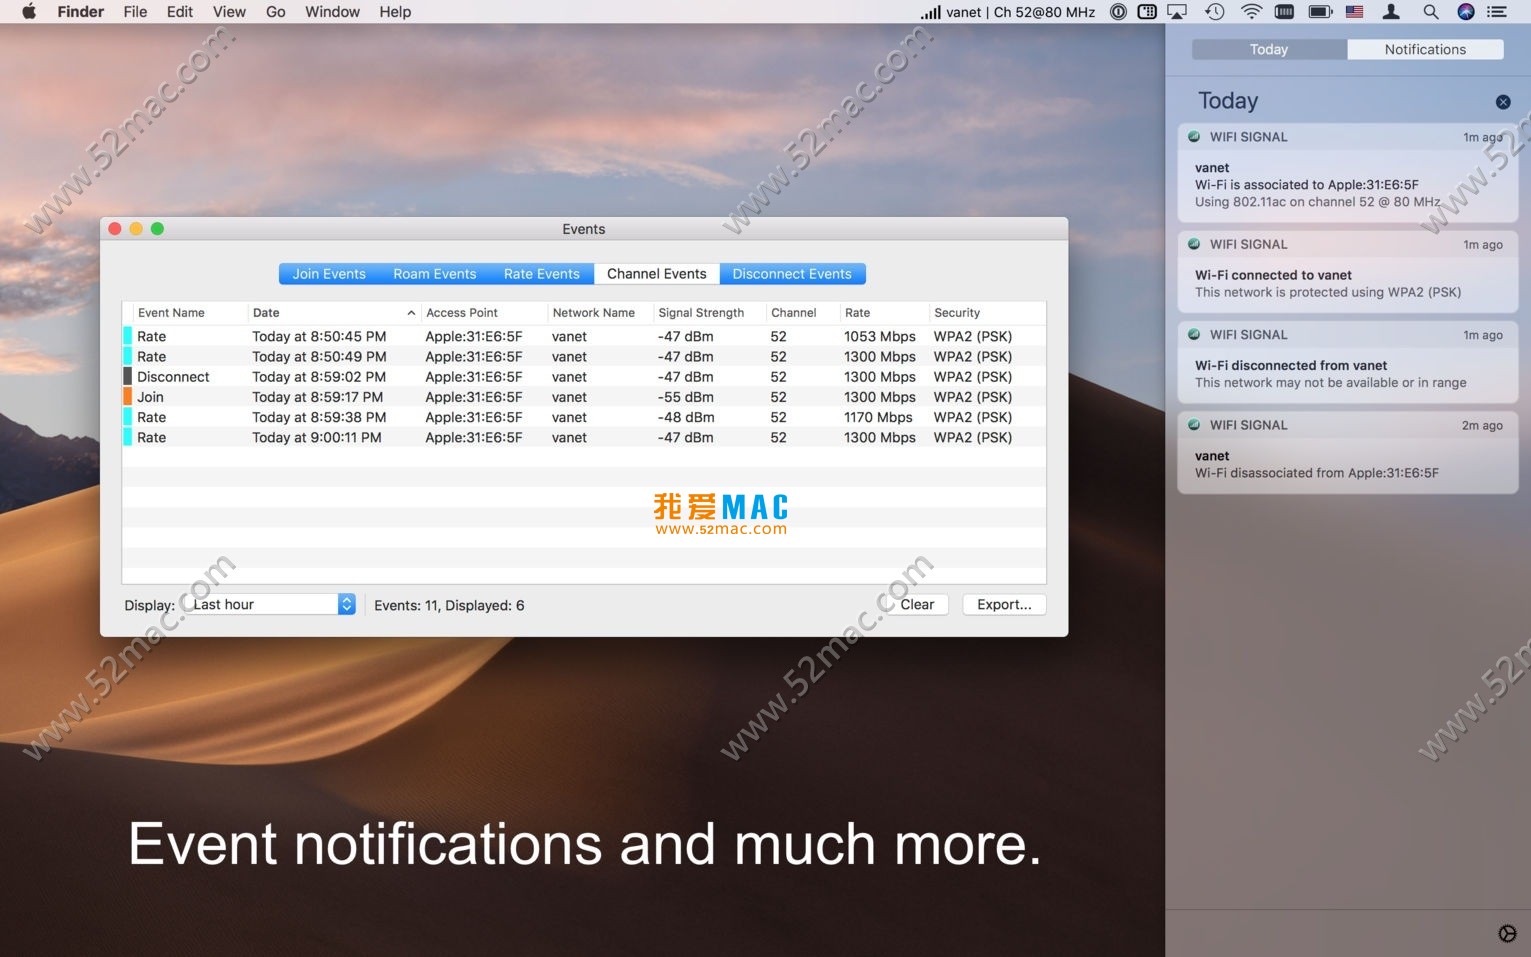Toggle the Join Events filter
This screenshot has width=1531, height=957.
(329, 274)
